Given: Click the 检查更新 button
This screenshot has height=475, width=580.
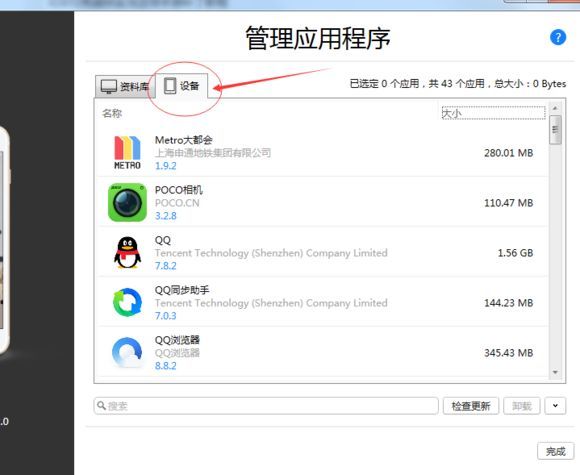Looking at the screenshot, I should pyautogui.click(x=471, y=406).
